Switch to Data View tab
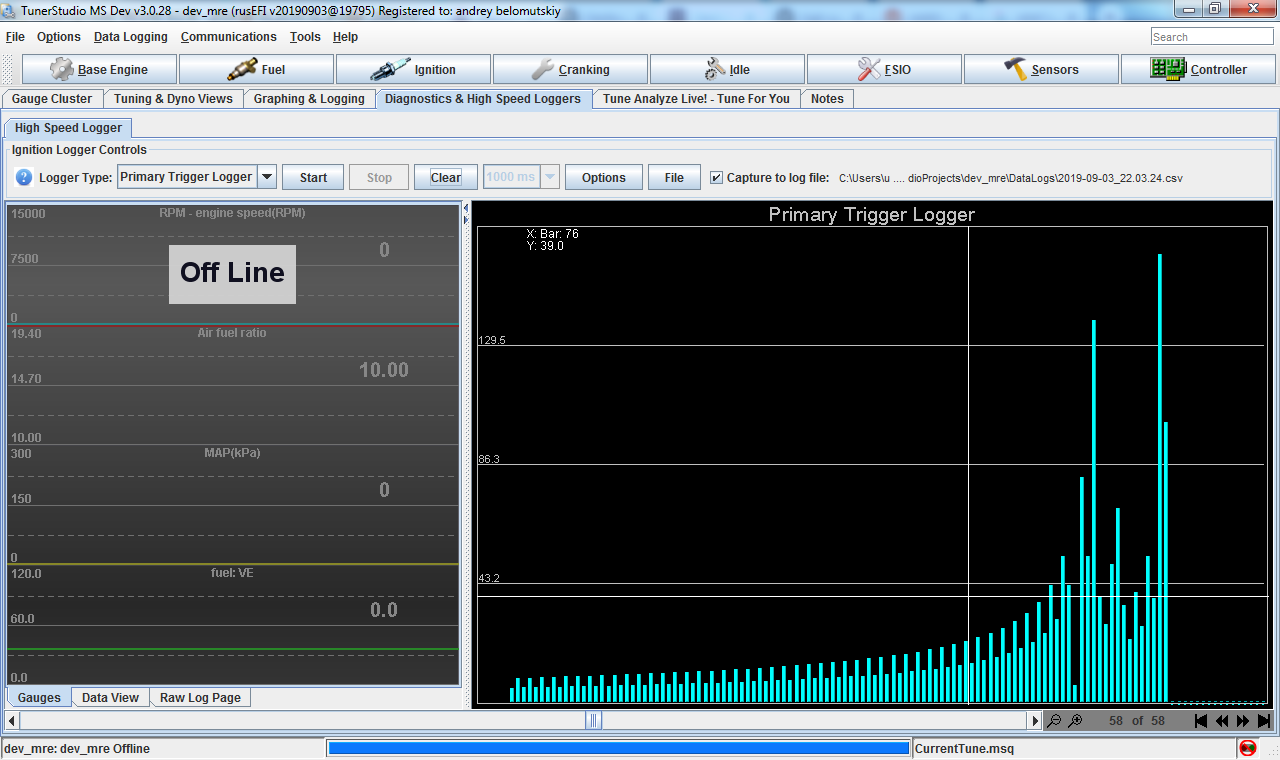The image size is (1280, 760). pos(110,698)
